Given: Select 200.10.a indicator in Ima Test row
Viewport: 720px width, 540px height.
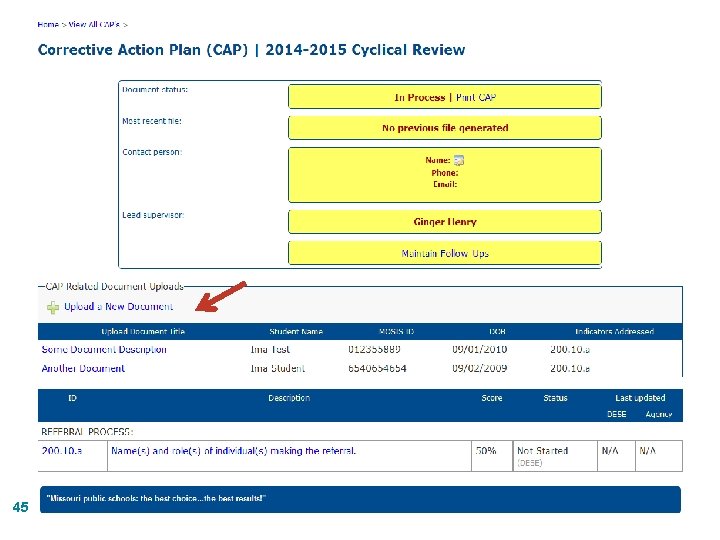Looking at the screenshot, I should click(x=570, y=349).
